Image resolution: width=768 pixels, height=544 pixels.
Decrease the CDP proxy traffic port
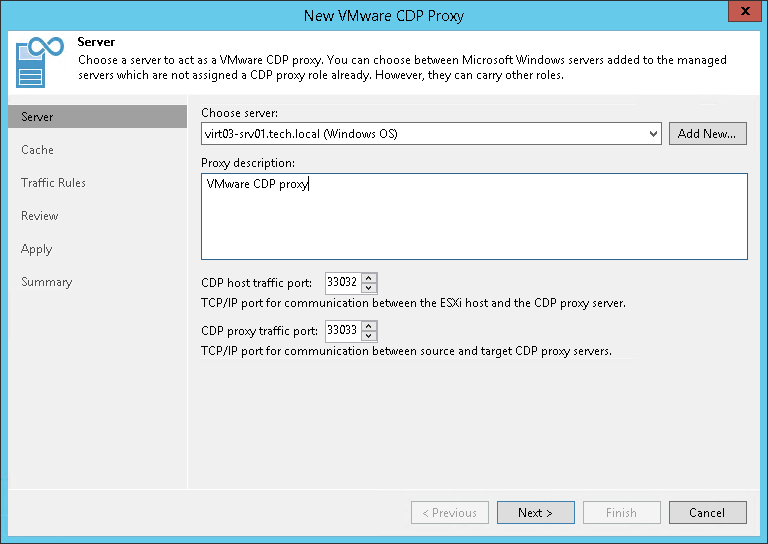point(369,335)
